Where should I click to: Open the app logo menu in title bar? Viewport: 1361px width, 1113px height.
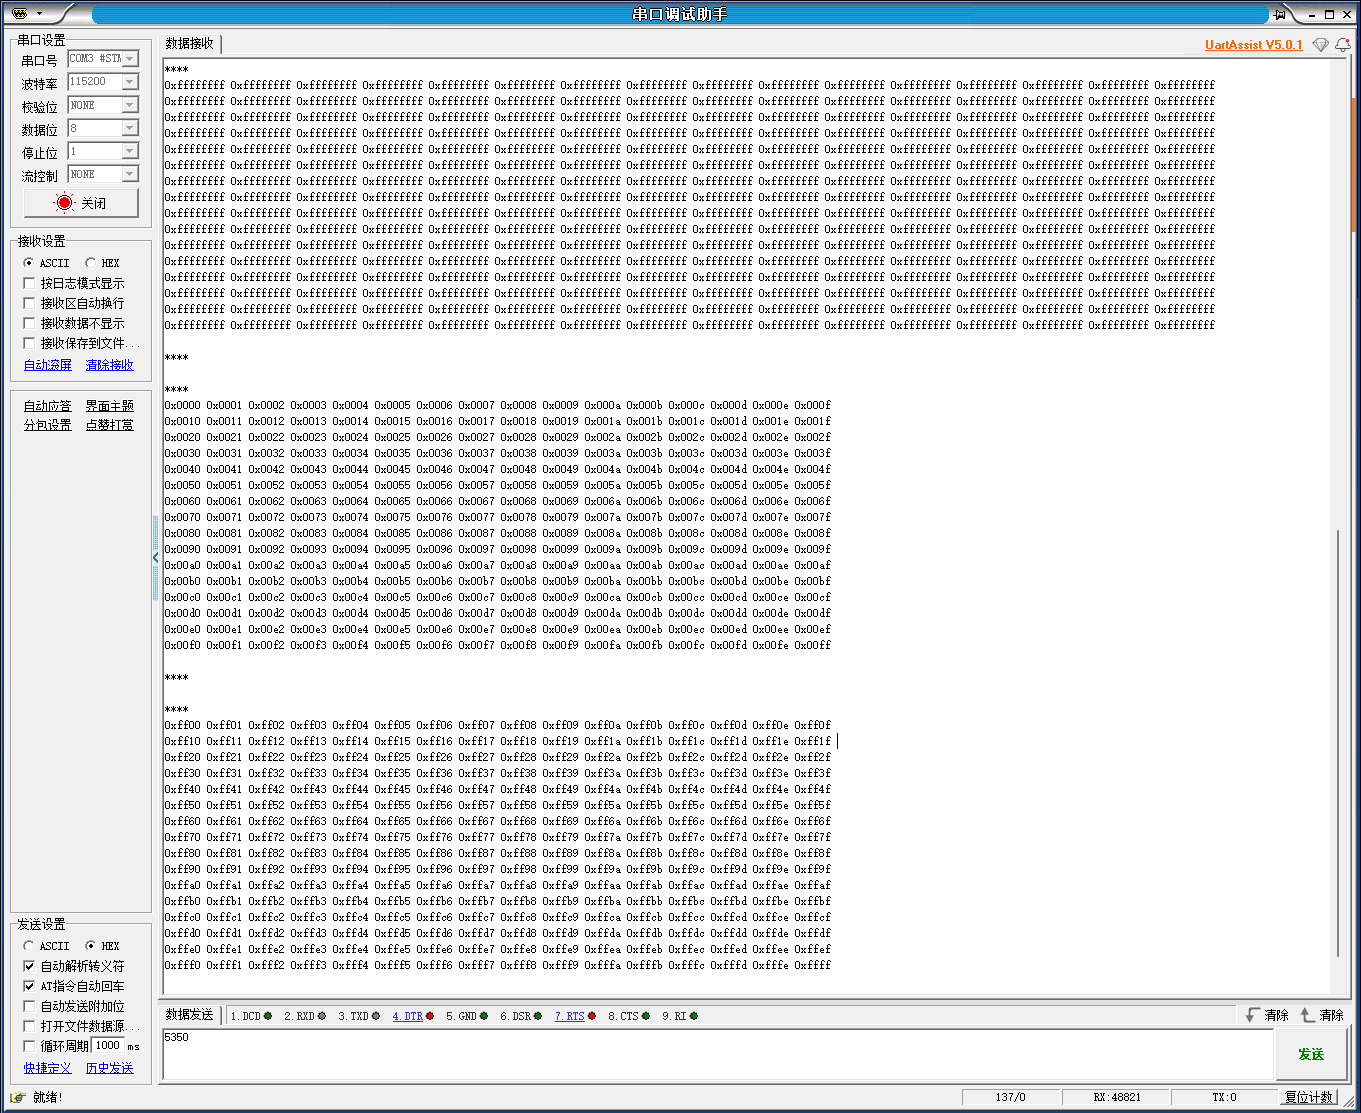(20, 14)
